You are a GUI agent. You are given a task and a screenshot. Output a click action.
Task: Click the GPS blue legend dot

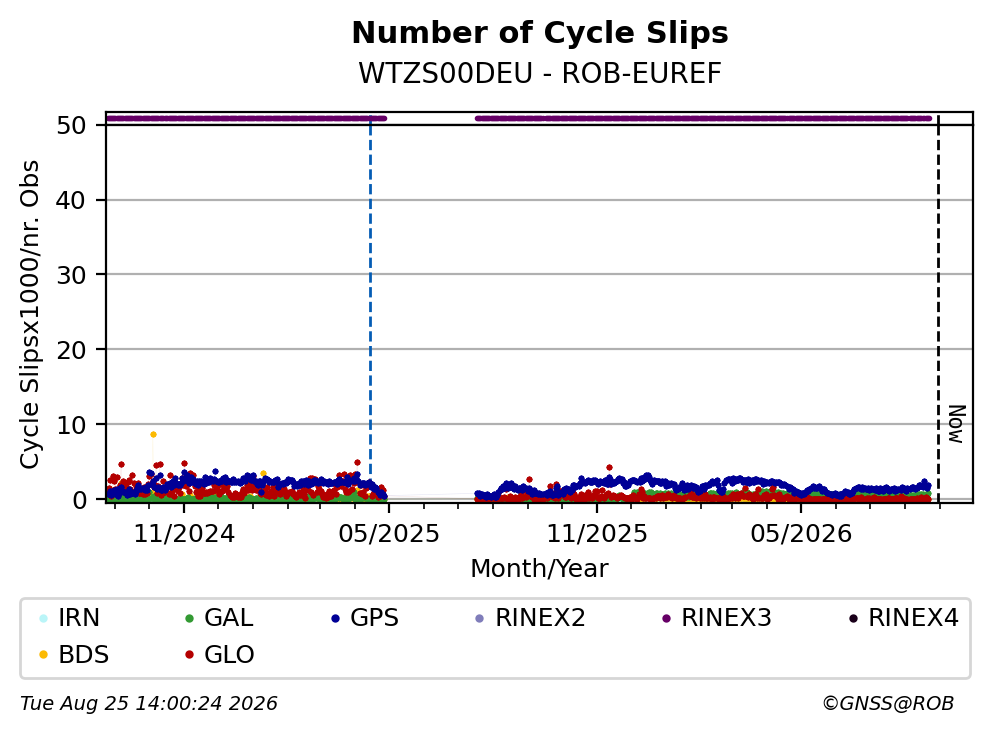(335, 618)
